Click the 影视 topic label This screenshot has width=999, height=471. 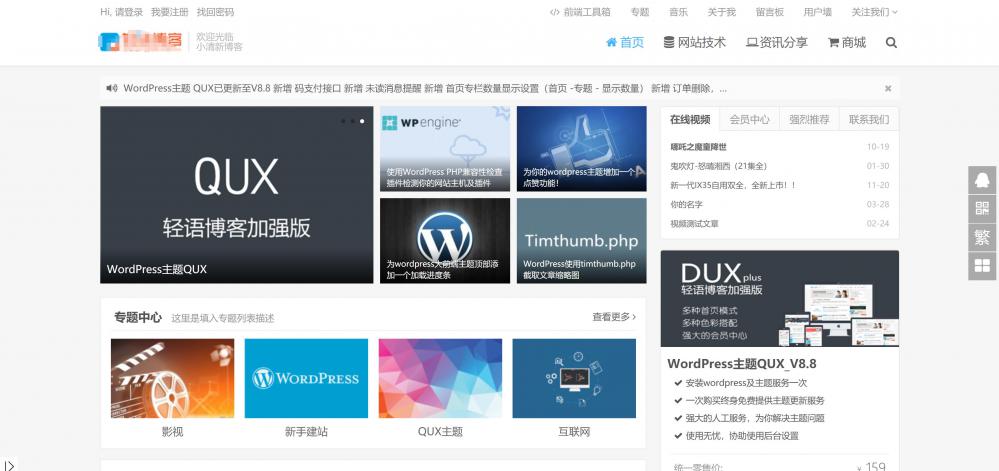[173, 431]
